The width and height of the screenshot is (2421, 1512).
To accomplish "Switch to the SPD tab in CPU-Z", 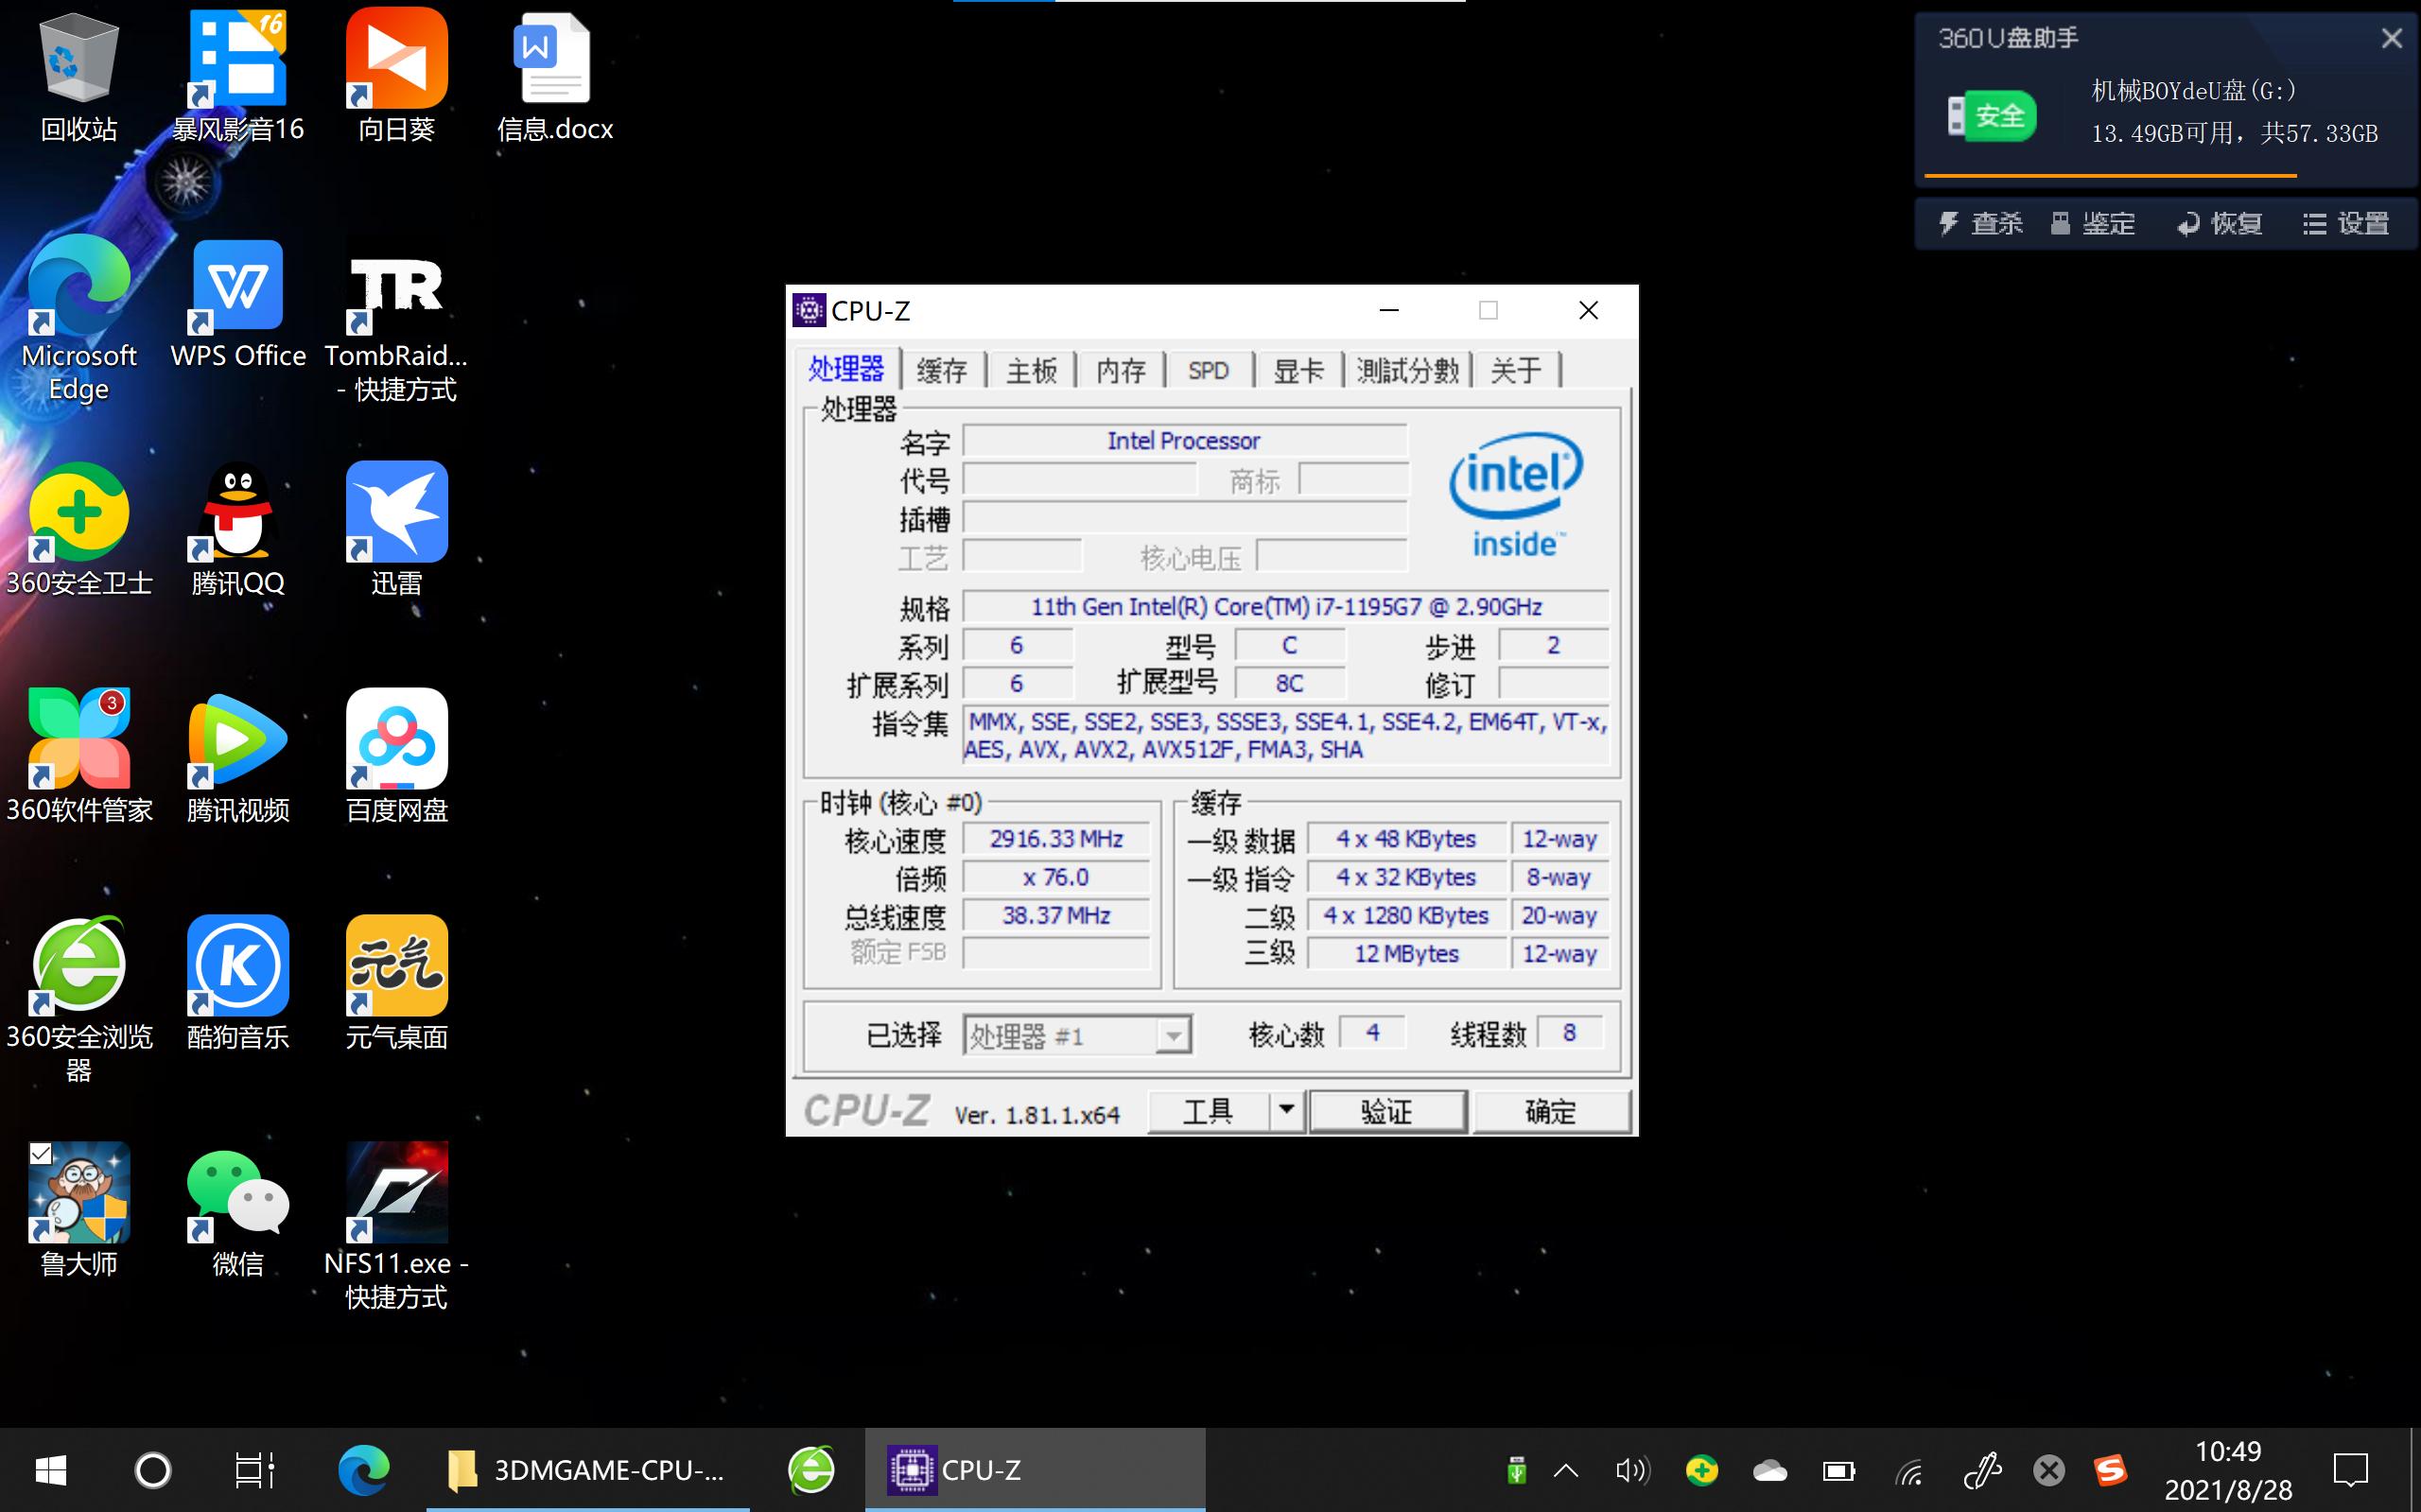I will tap(1208, 369).
